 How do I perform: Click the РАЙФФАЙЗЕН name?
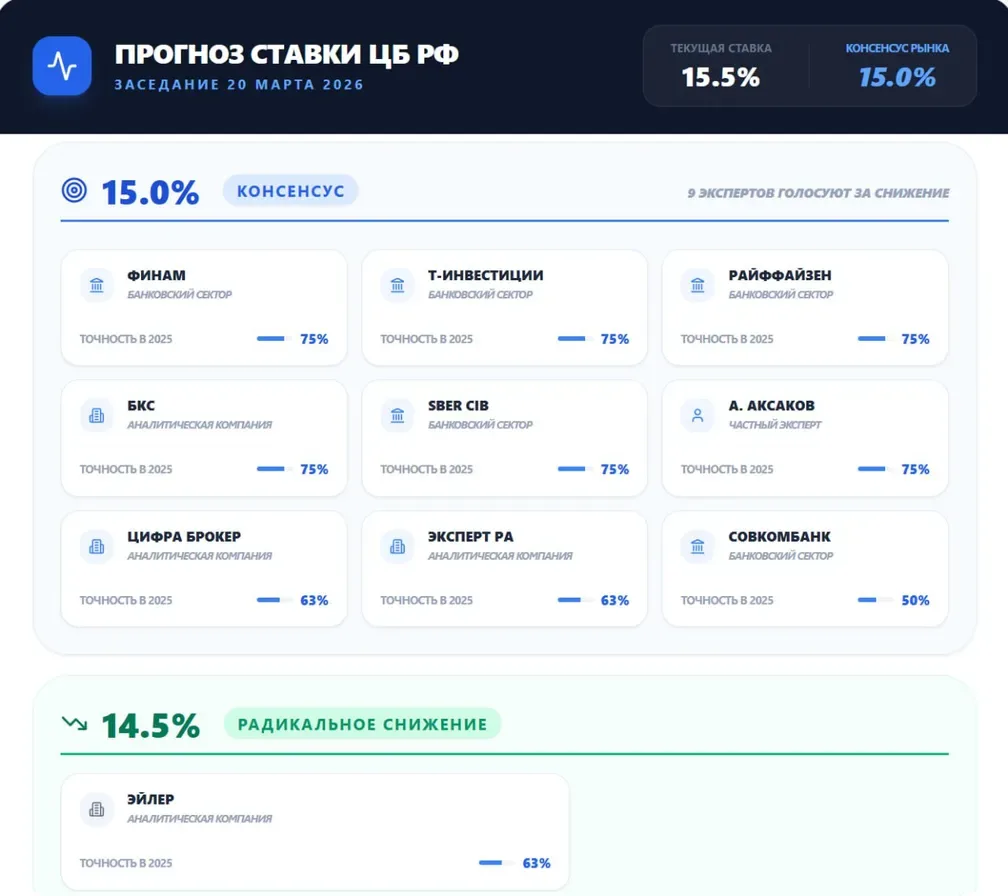click(x=780, y=275)
